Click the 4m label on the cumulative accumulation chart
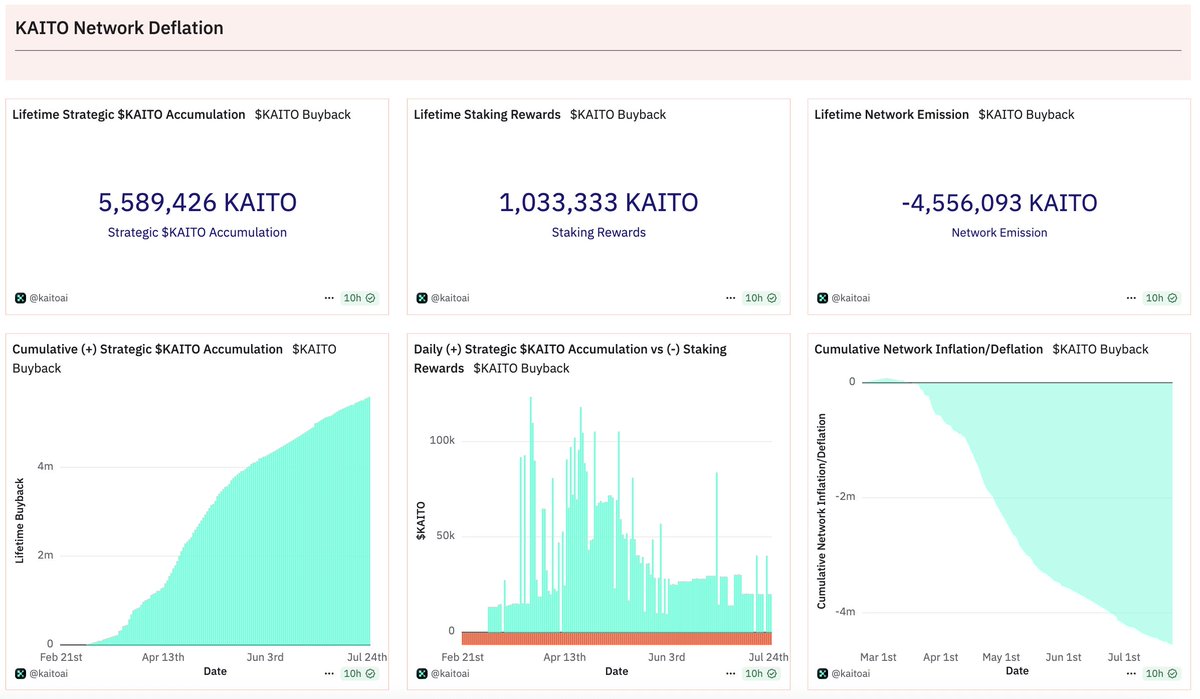Viewport: 1200px width, 699px height. [46, 466]
